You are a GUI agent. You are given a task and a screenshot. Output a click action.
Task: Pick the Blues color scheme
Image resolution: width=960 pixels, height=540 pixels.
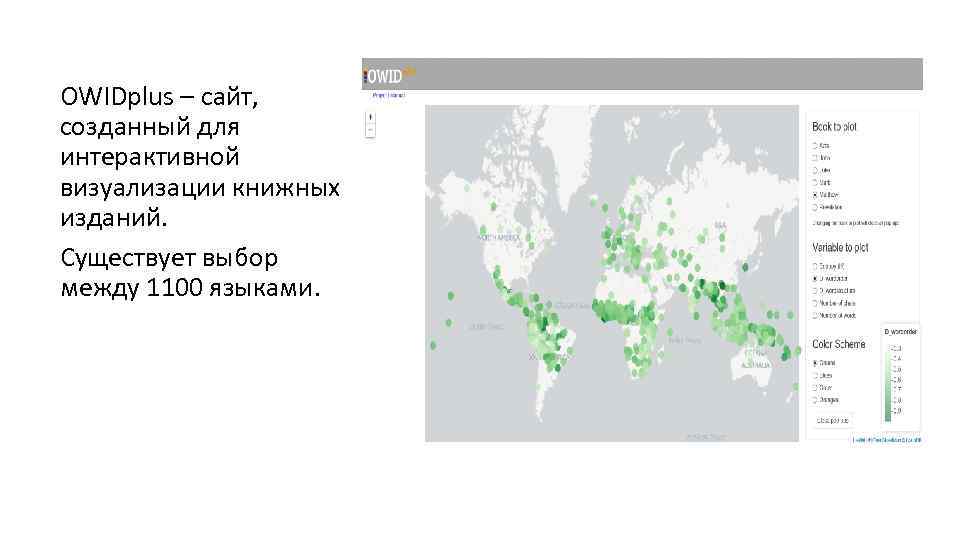(815, 375)
